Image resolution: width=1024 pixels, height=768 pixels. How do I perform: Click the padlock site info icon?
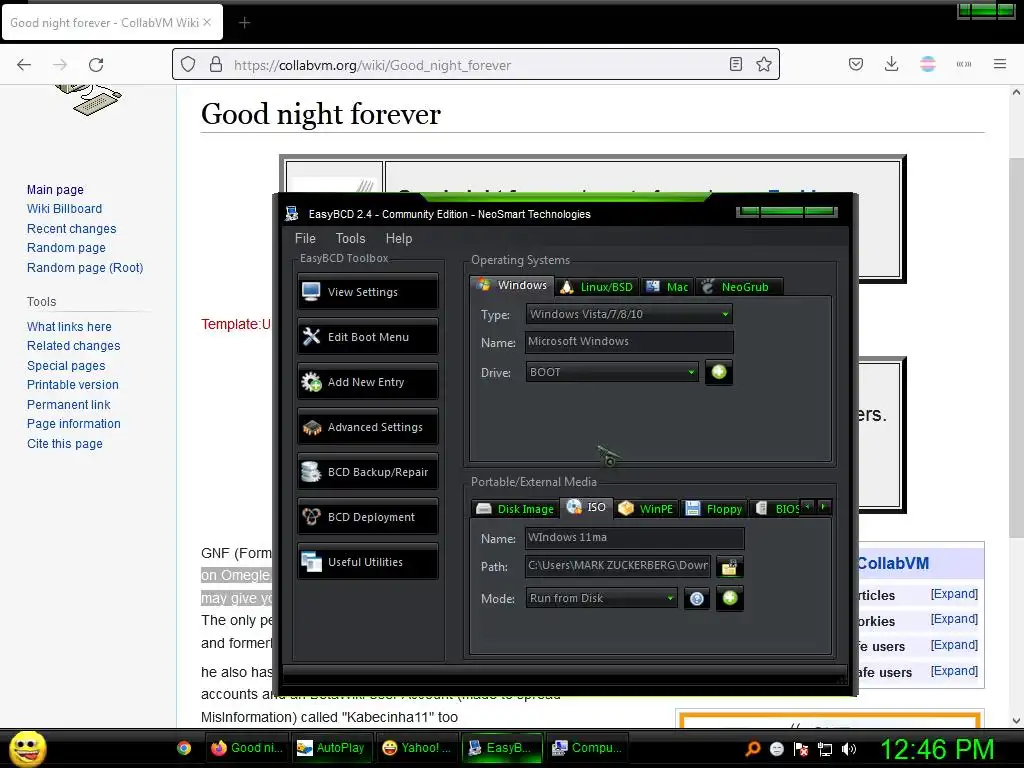(x=216, y=65)
